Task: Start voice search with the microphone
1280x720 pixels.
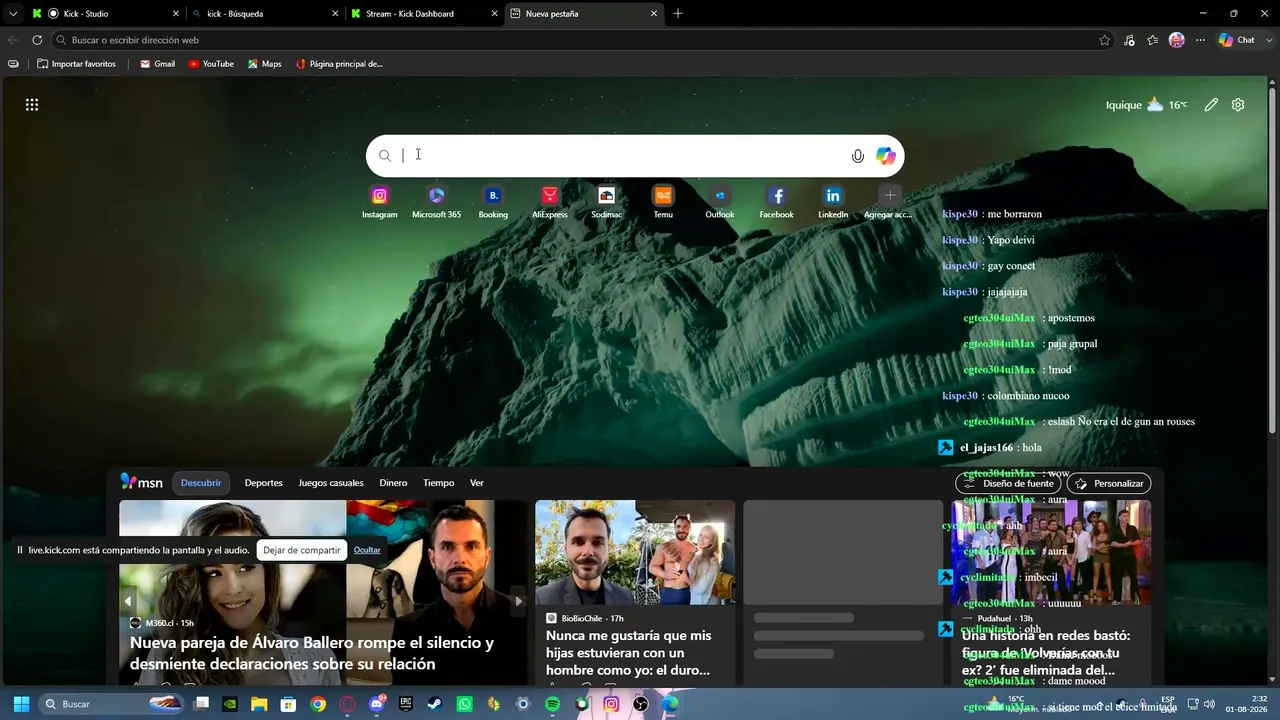Action: pyautogui.click(x=857, y=156)
